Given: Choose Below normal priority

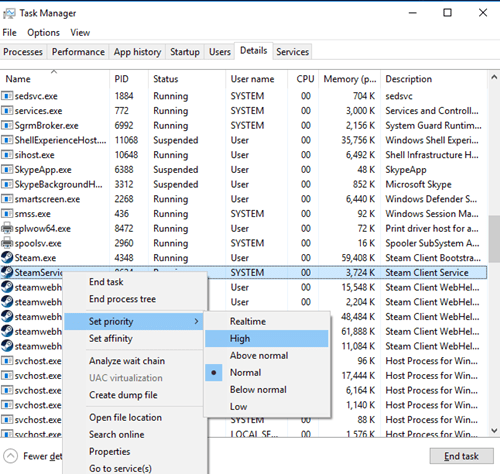Looking at the screenshot, I should (x=267, y=389).
